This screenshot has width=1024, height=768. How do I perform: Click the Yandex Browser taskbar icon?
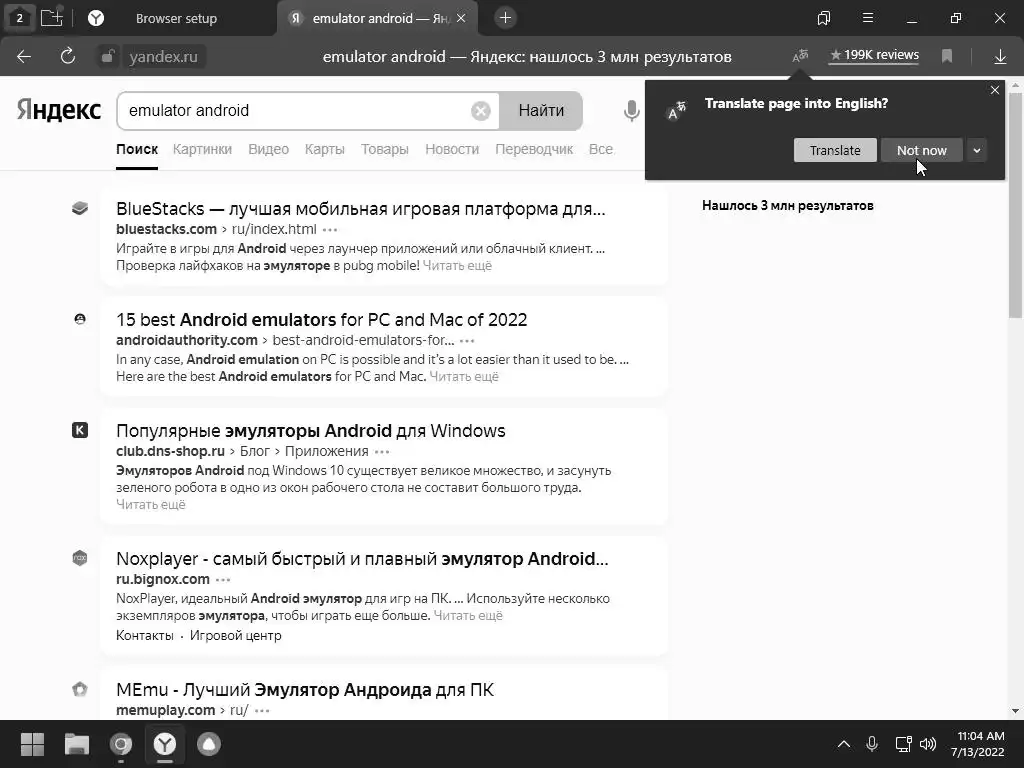tap(165, 744)
